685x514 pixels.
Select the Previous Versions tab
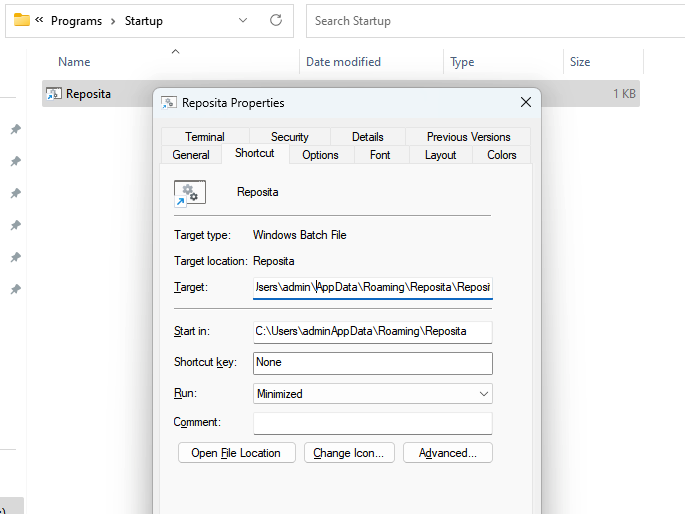pyautogui.click(x=468, y=137)
